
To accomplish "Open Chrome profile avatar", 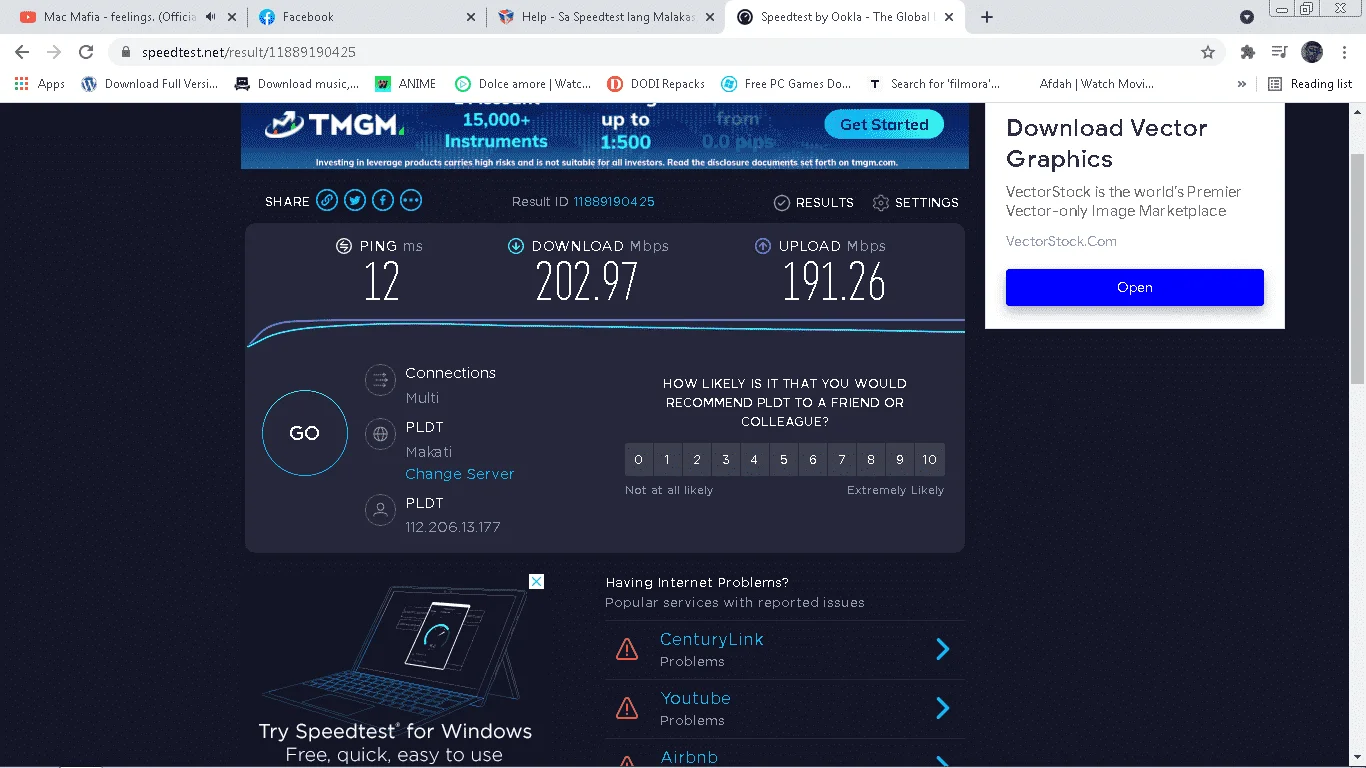I will (x=1312, y=52).
